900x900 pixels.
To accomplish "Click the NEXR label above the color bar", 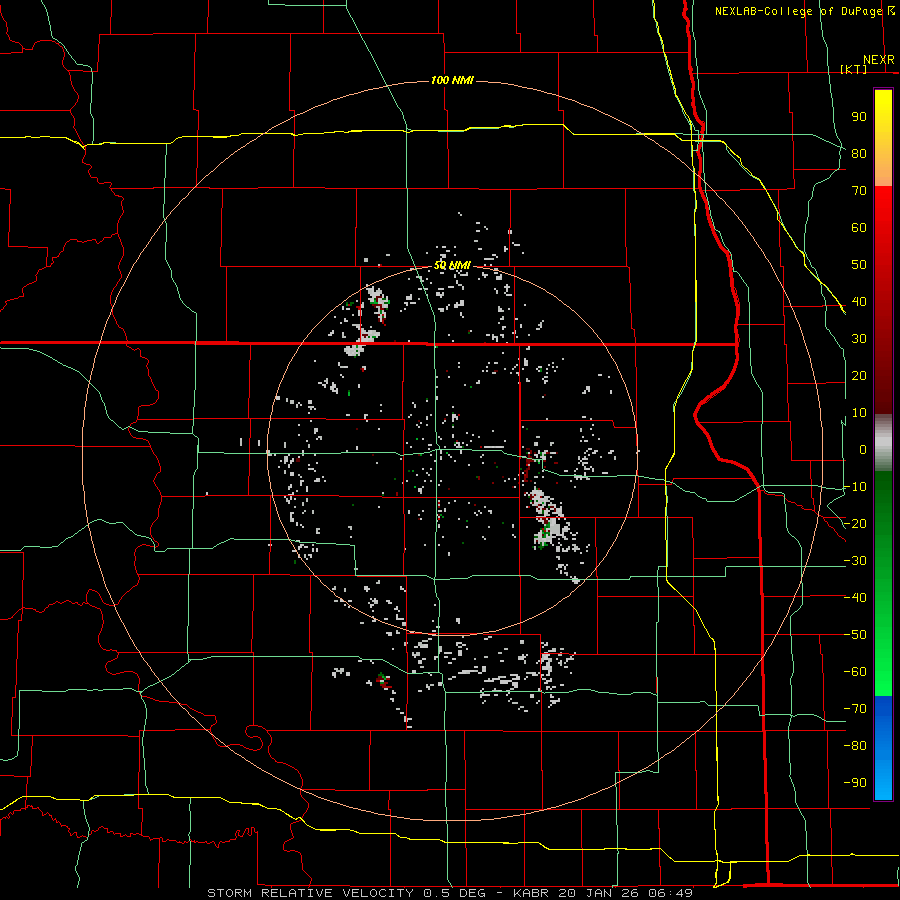I will (x=879, y=60).
